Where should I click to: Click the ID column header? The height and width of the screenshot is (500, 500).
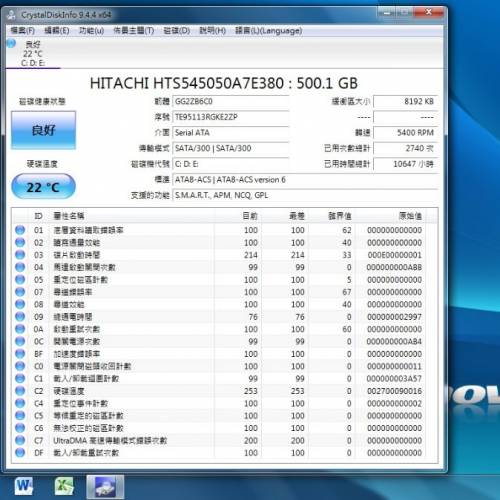tap(38, 216)
